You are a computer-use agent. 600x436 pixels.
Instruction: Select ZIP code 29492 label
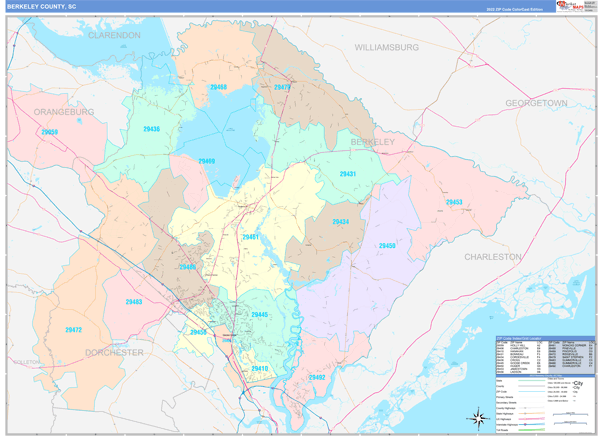[316, 377]
